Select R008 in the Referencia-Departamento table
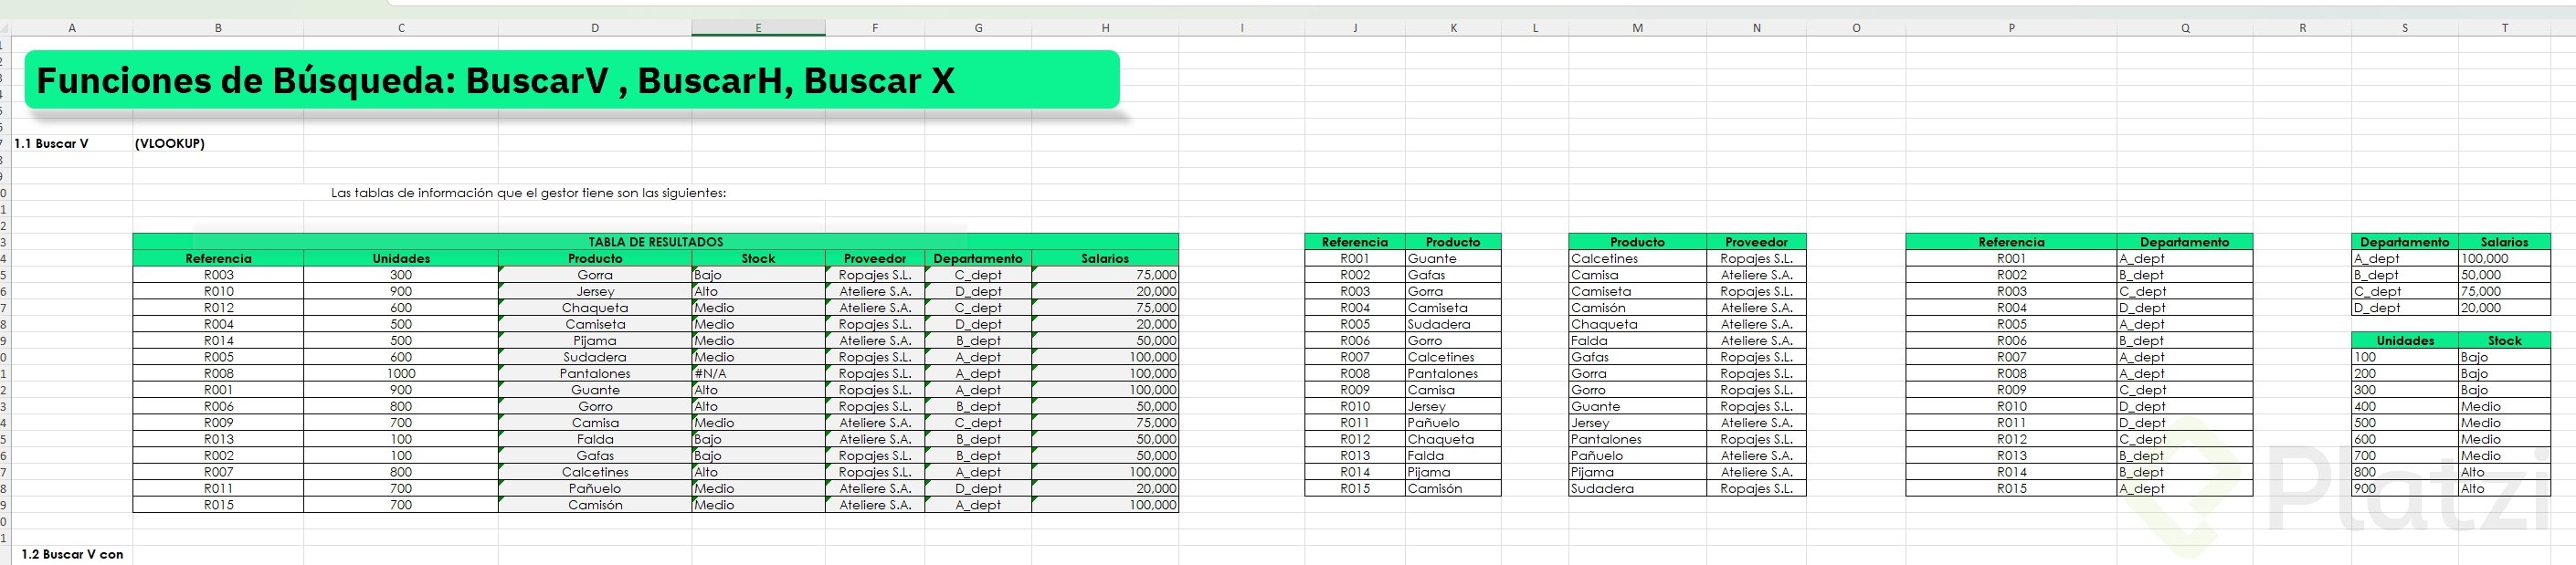This screenshot has width=2576, height=565. (x=2011, y=373)
